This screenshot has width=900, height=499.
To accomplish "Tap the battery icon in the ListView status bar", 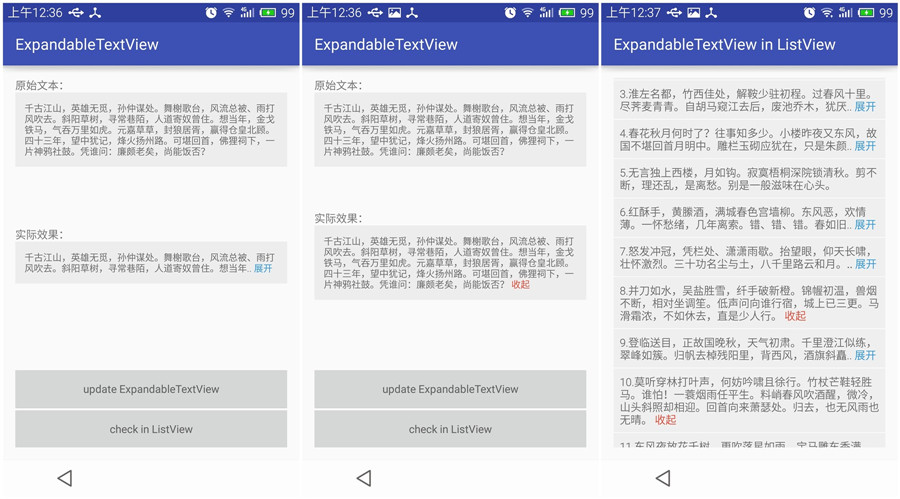I will [x=866, y=13].
